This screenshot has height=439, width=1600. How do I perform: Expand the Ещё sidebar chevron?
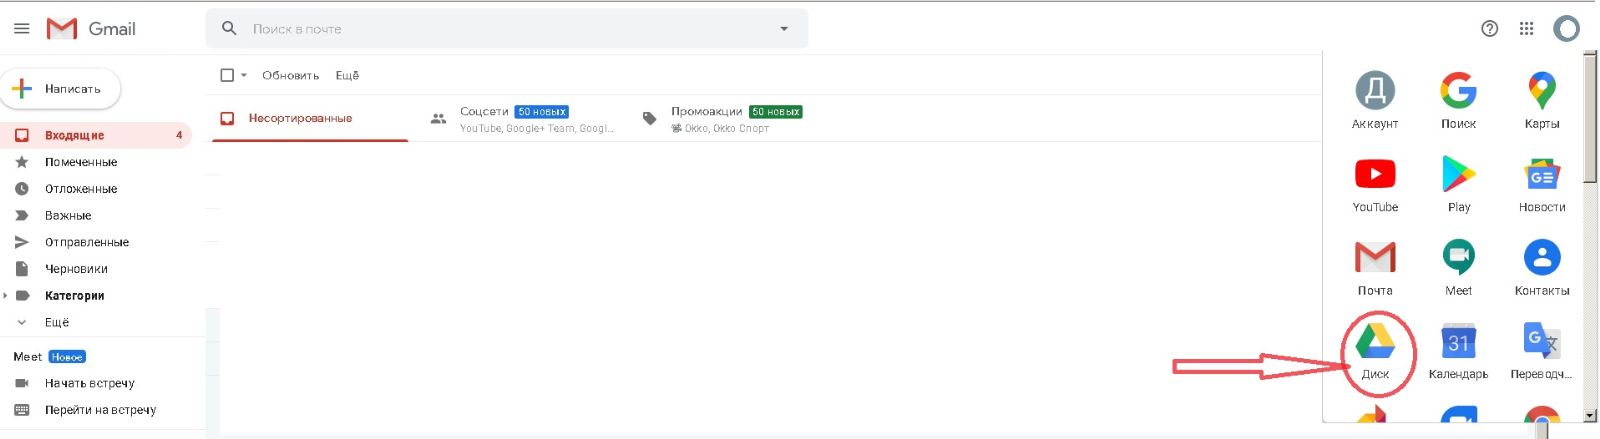pos(22,323)
